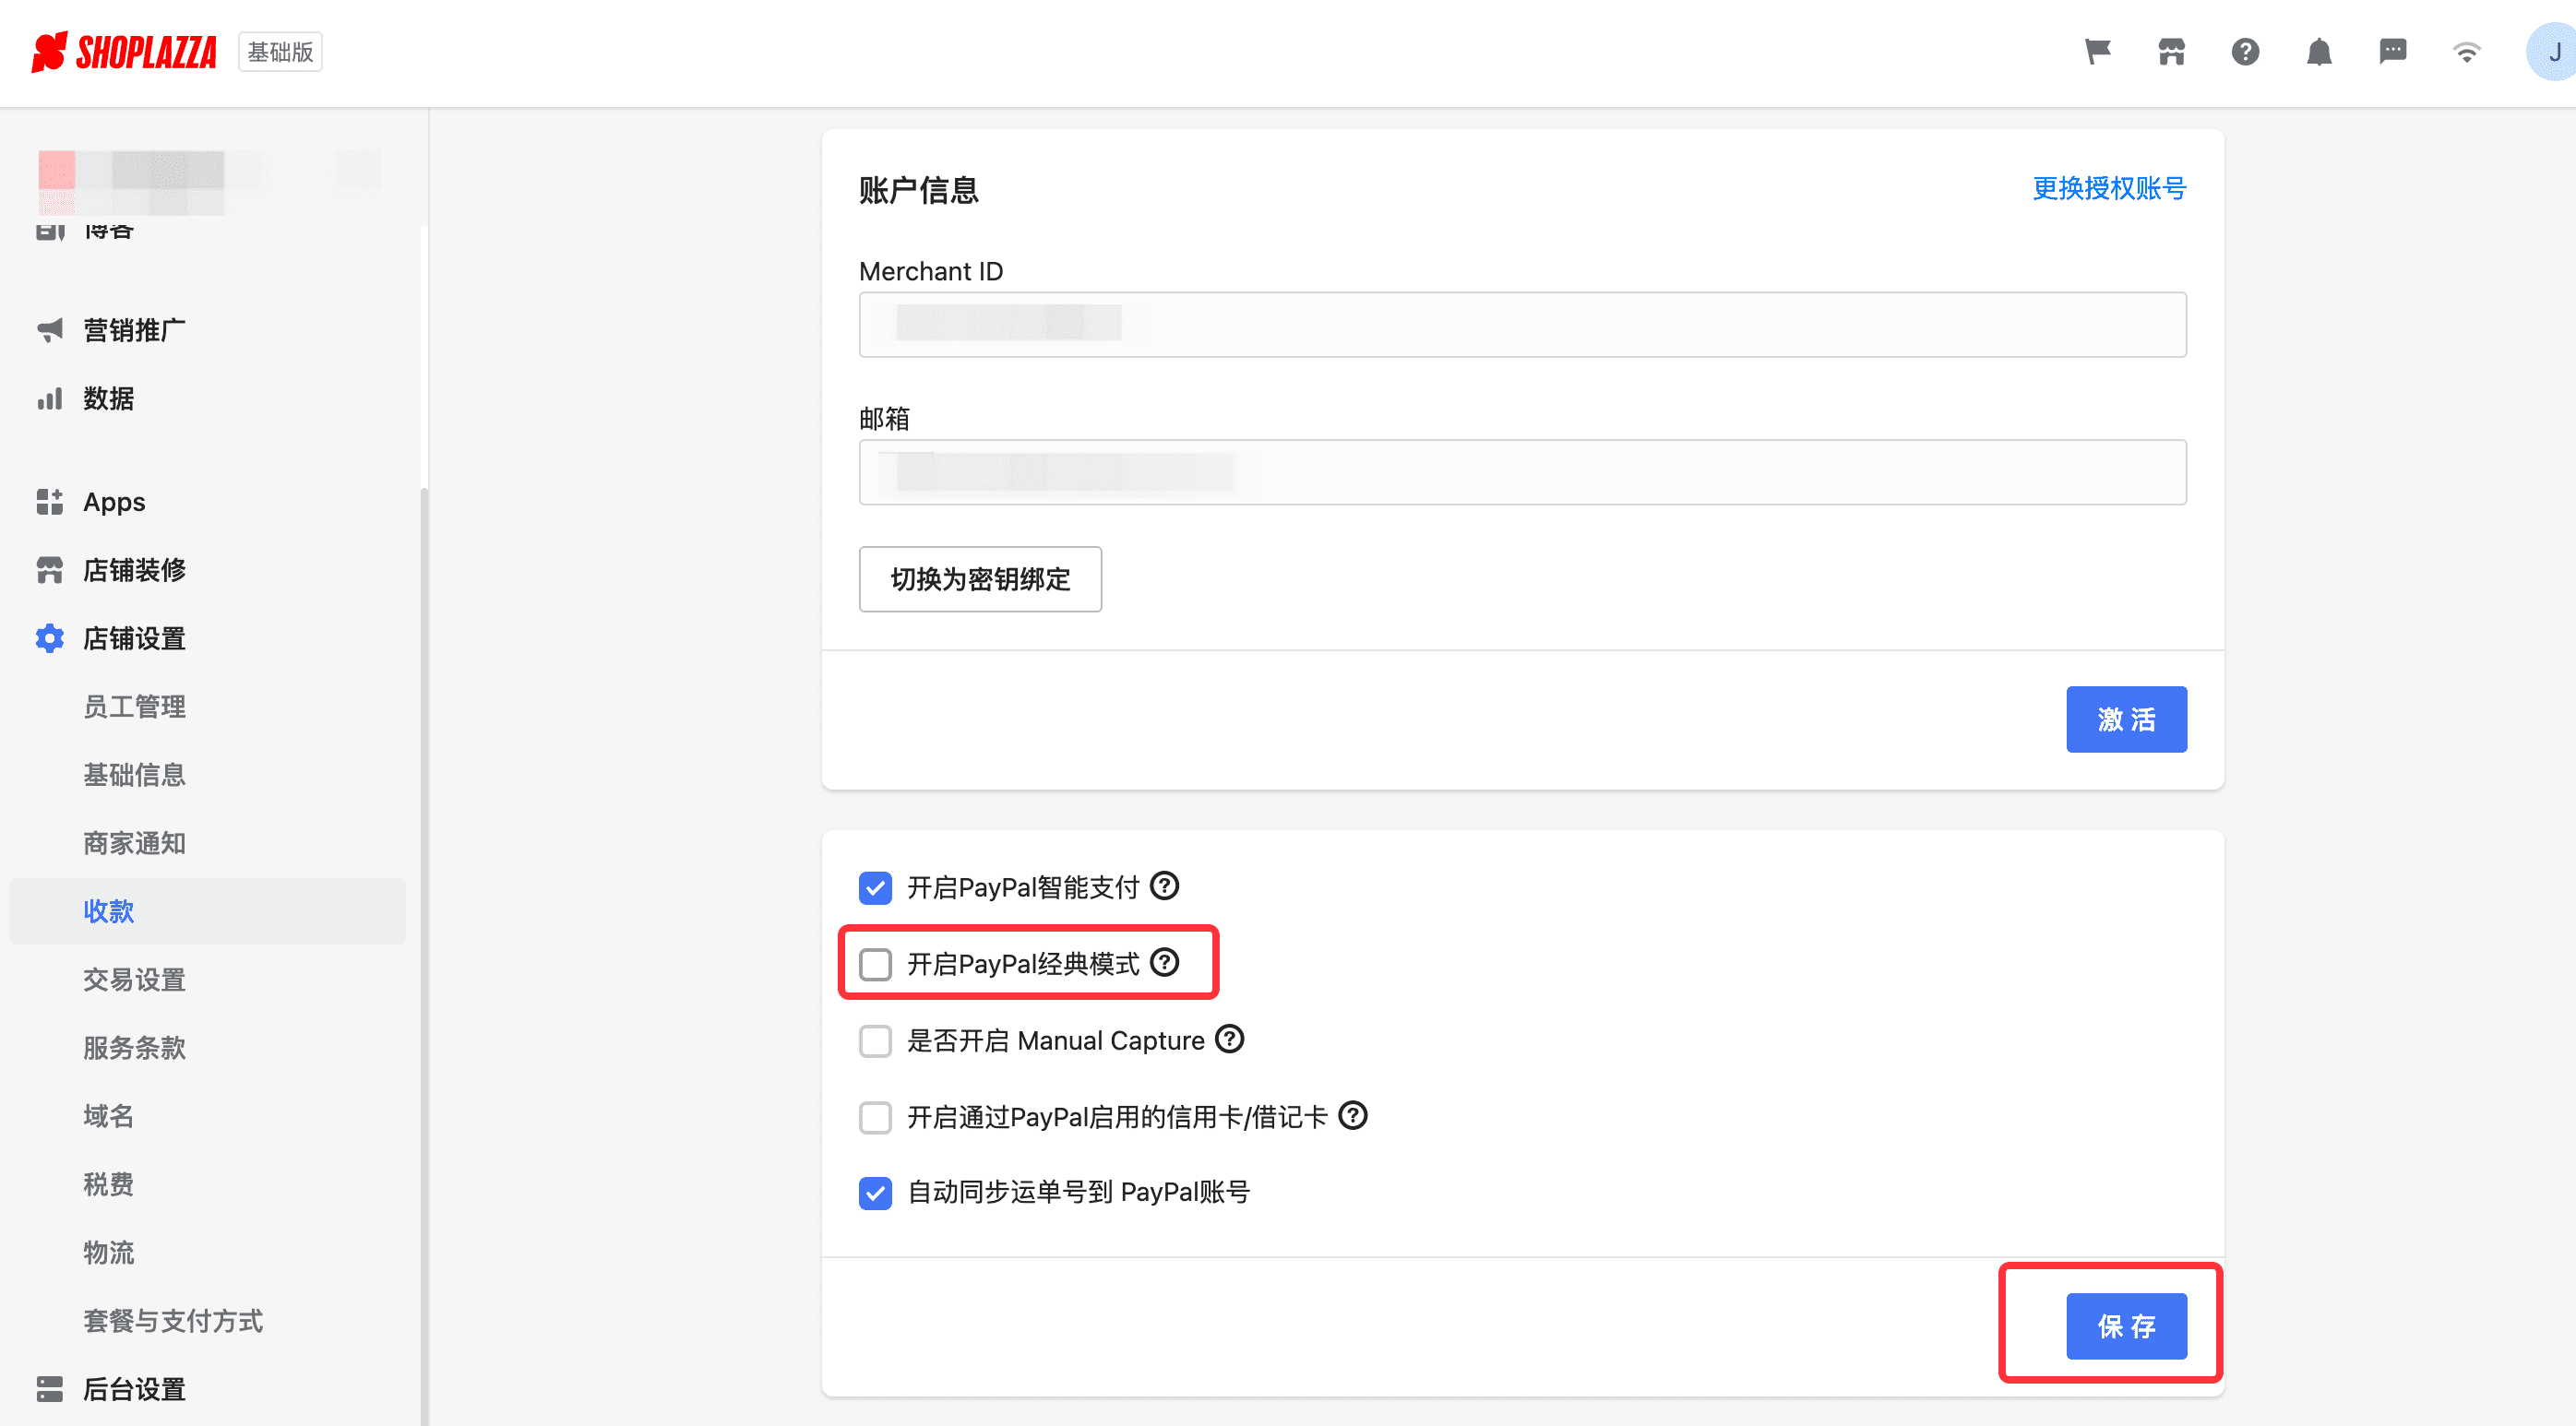Go to 基础信息 settings
The width and height of the screenshot is (2576, 1426).
coord(134,774)
